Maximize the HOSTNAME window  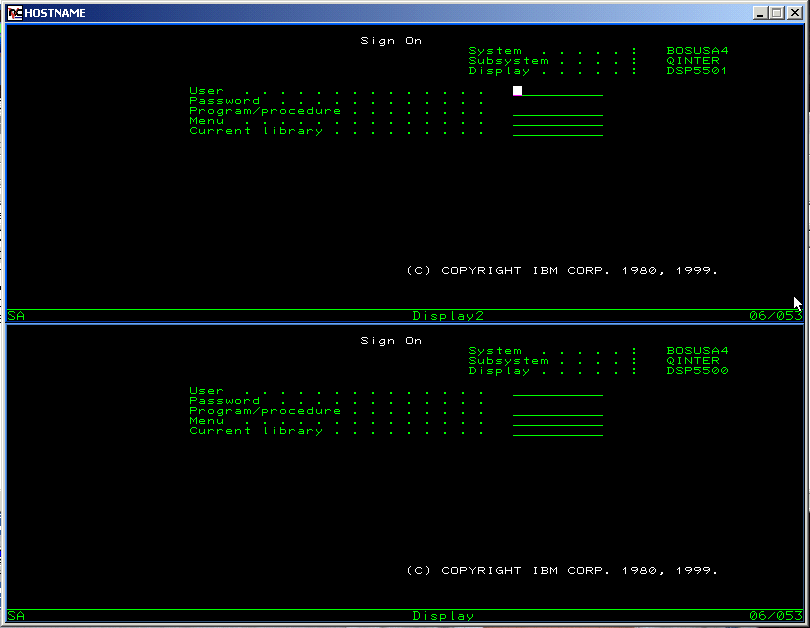click(777, 13)
